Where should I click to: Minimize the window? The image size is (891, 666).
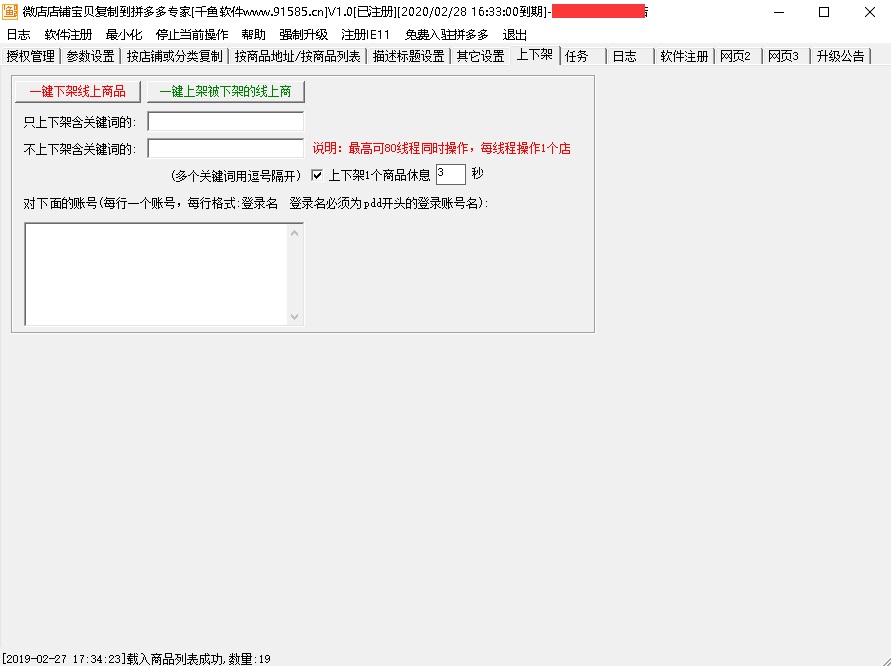pos(779,12)
